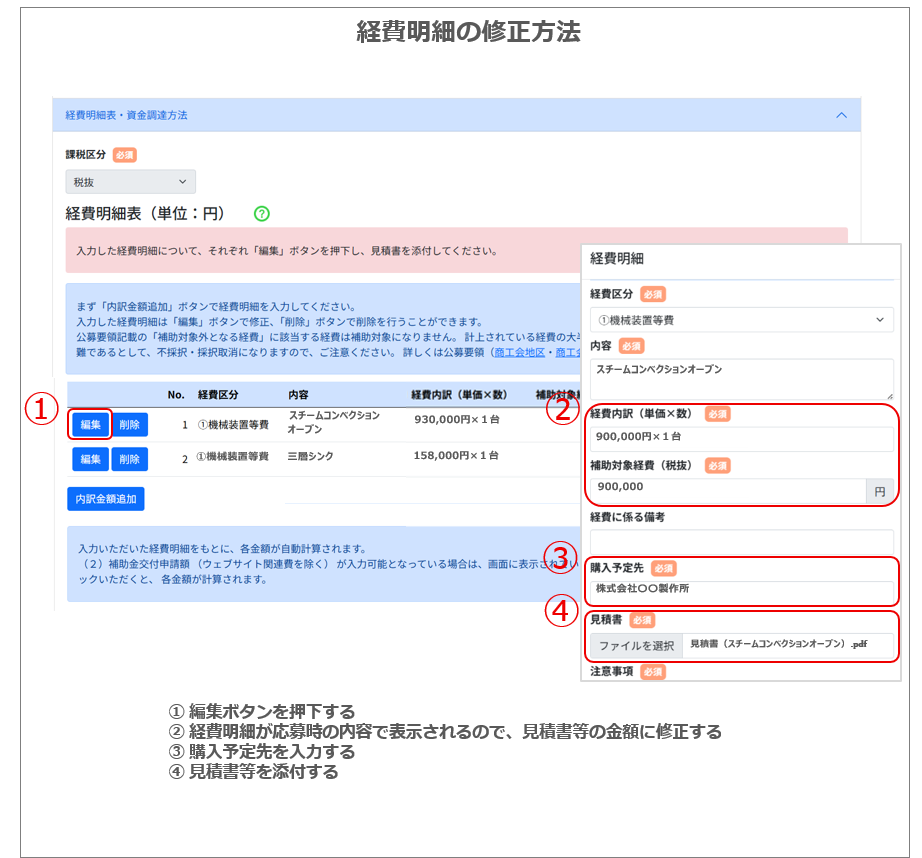Image resolution: width=922 pixels, height=858 pixels.
Task: Click the green help question mark icon
Action: [262, 213]
